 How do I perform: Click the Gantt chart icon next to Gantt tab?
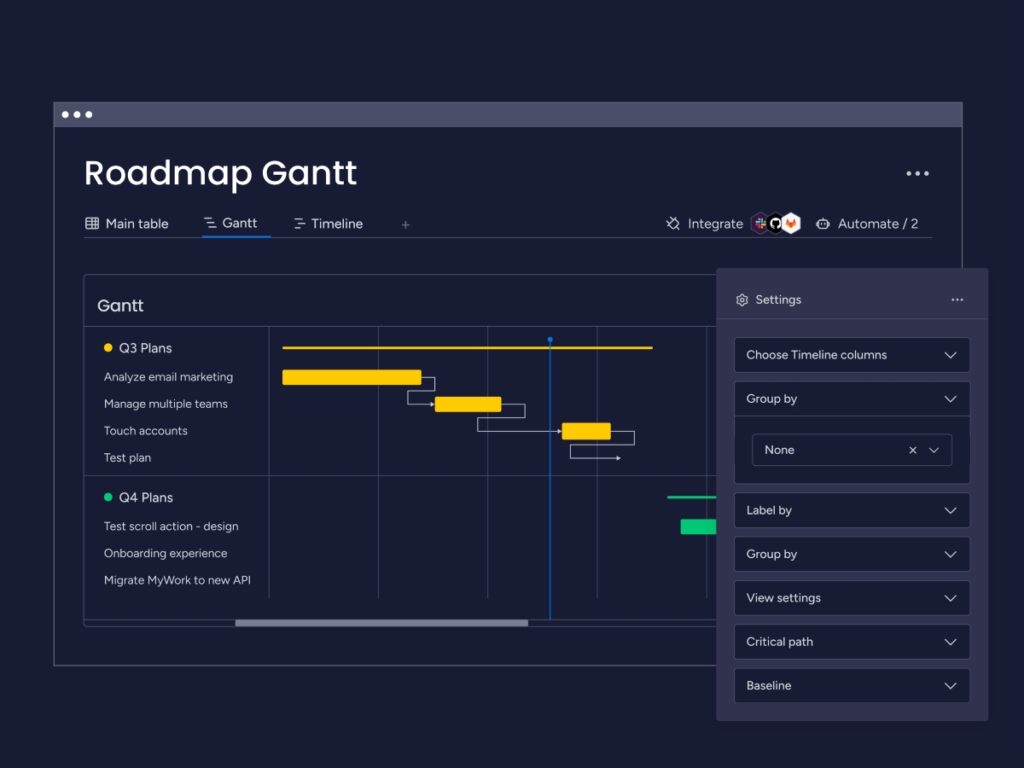[213, 224]
